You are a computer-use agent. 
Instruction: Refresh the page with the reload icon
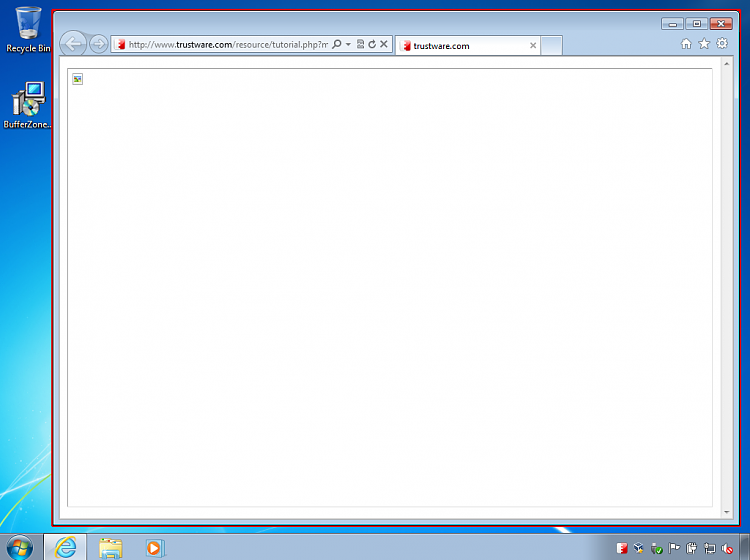pos(372,44)
